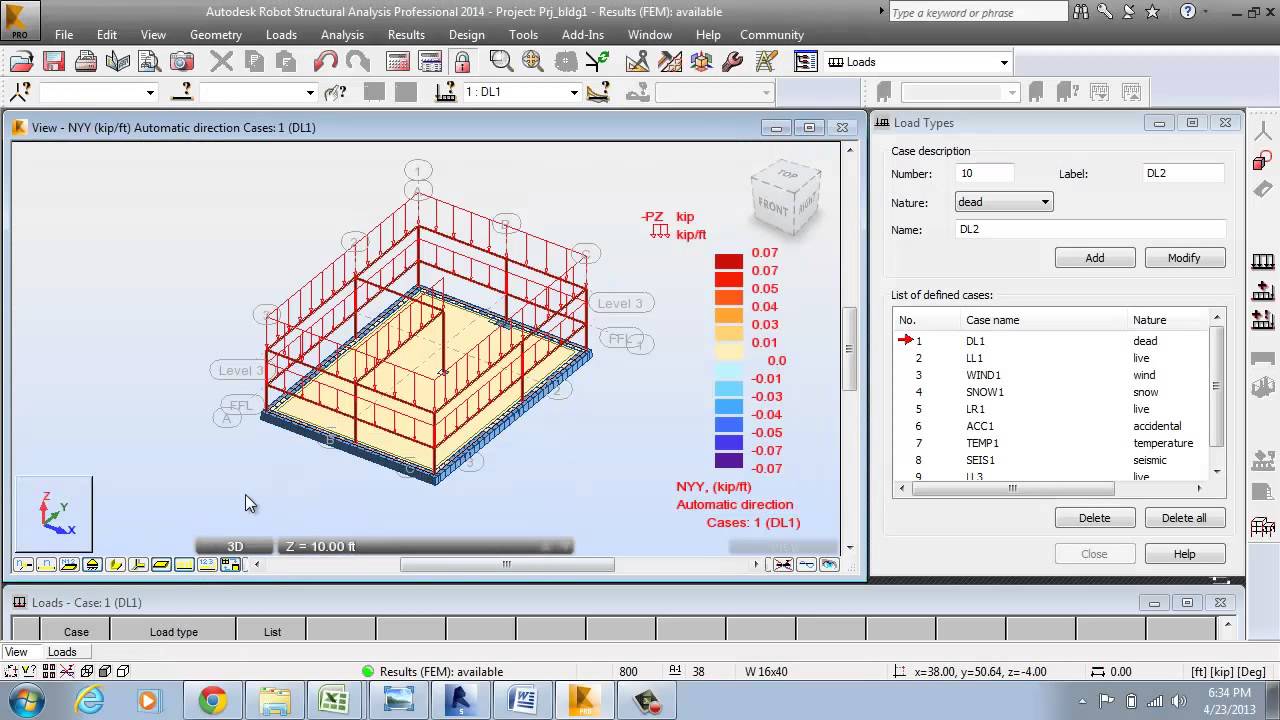Screen dimensions: 1280x720
Task: Open the Analysis menu
Action: click(x=342, y=35)
